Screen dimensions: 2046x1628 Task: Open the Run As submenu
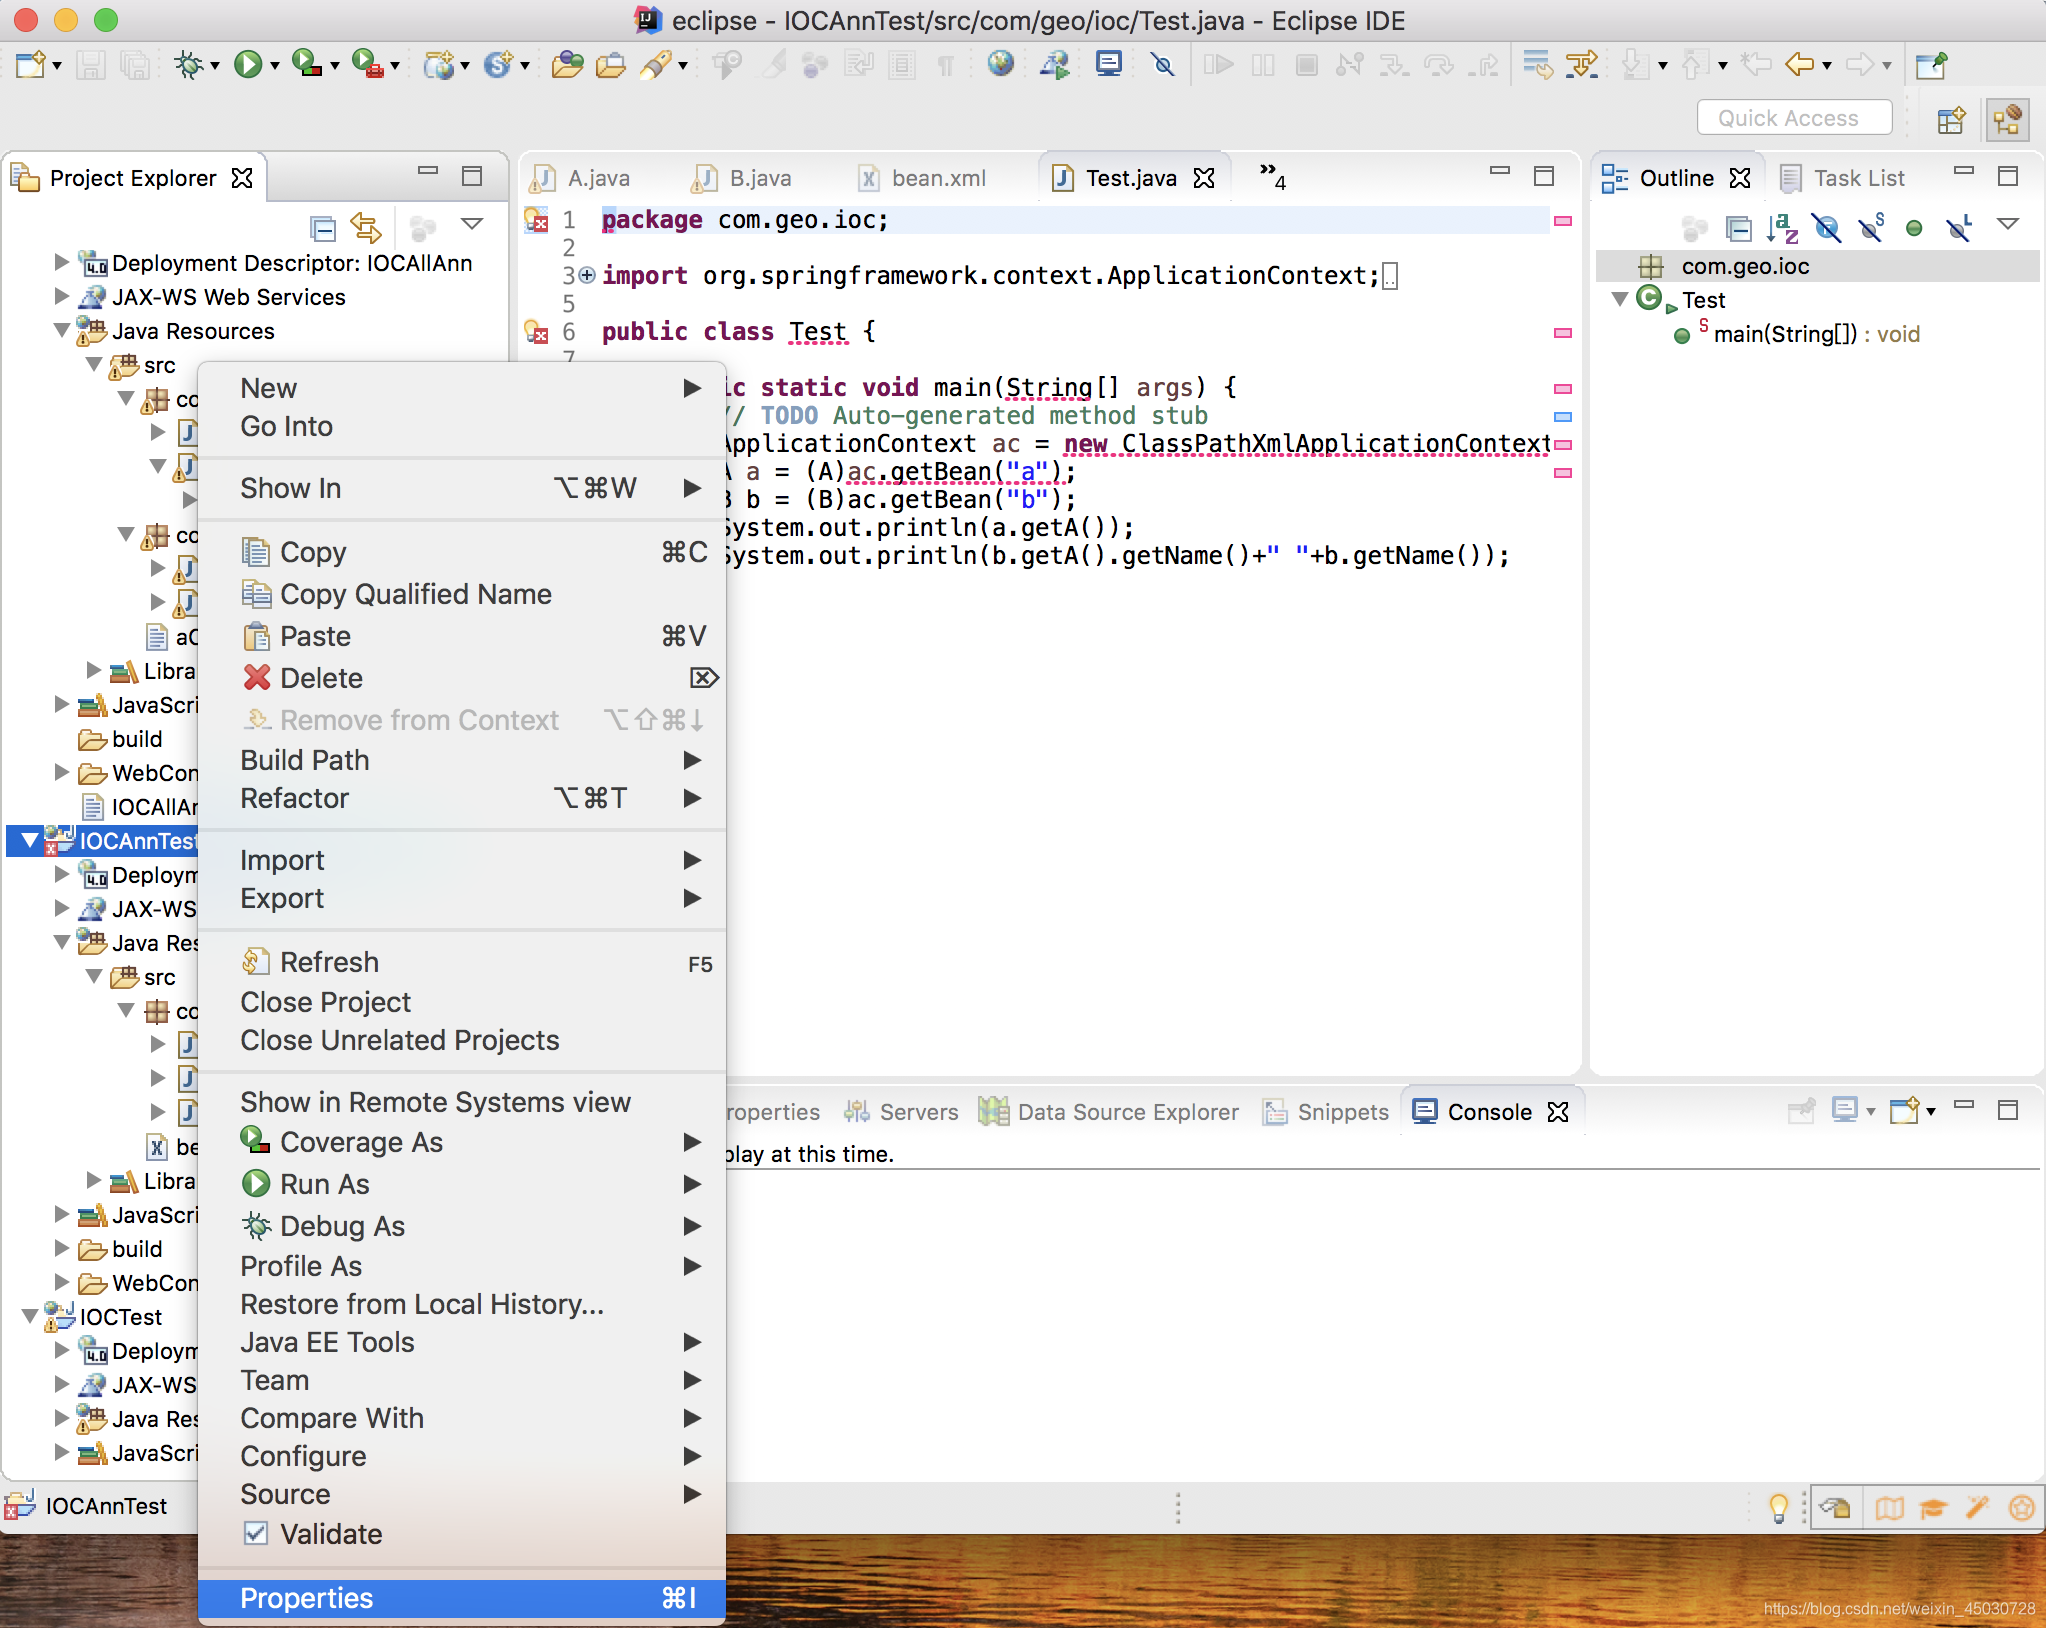[462, 1184]
